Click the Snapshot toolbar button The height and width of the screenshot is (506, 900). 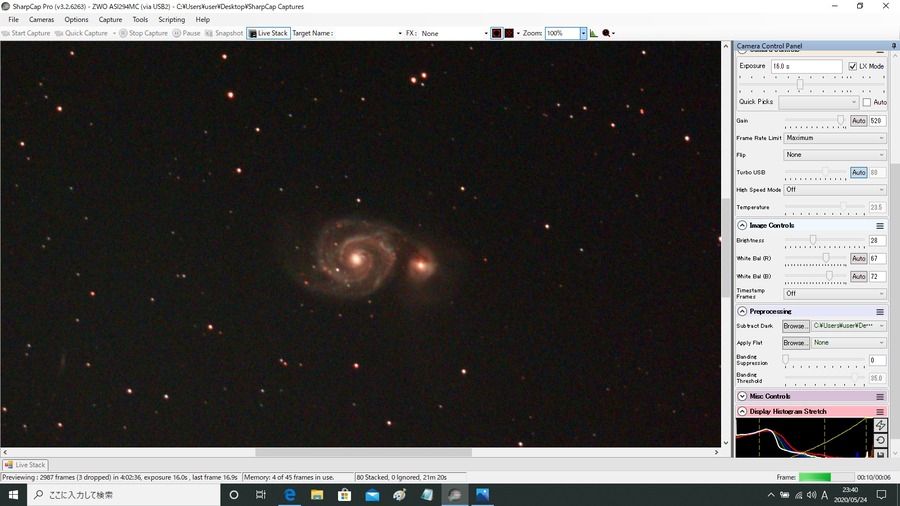pos(224,33)
